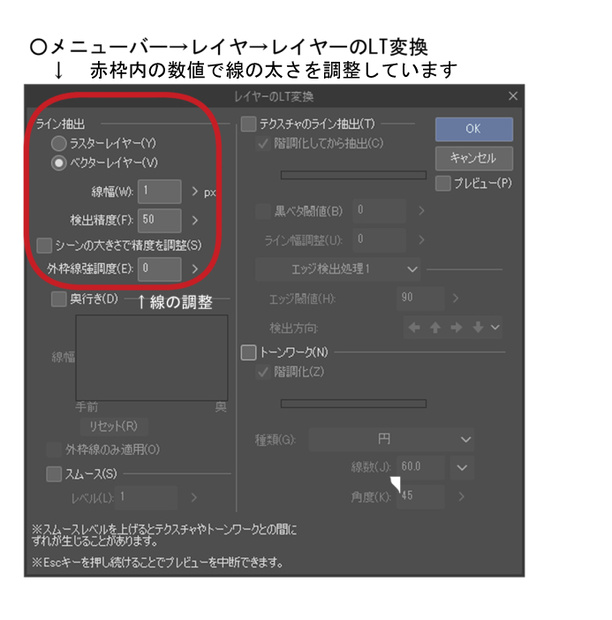The width and height of the screenshot is (612, 620).
Task: Tick the 奥行き(D) checkbox
Action: tap(59, 299)
